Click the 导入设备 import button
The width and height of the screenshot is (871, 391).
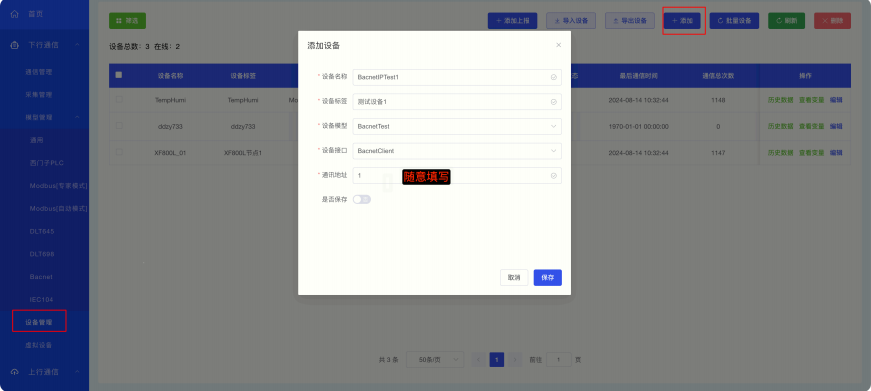point(571,21)
